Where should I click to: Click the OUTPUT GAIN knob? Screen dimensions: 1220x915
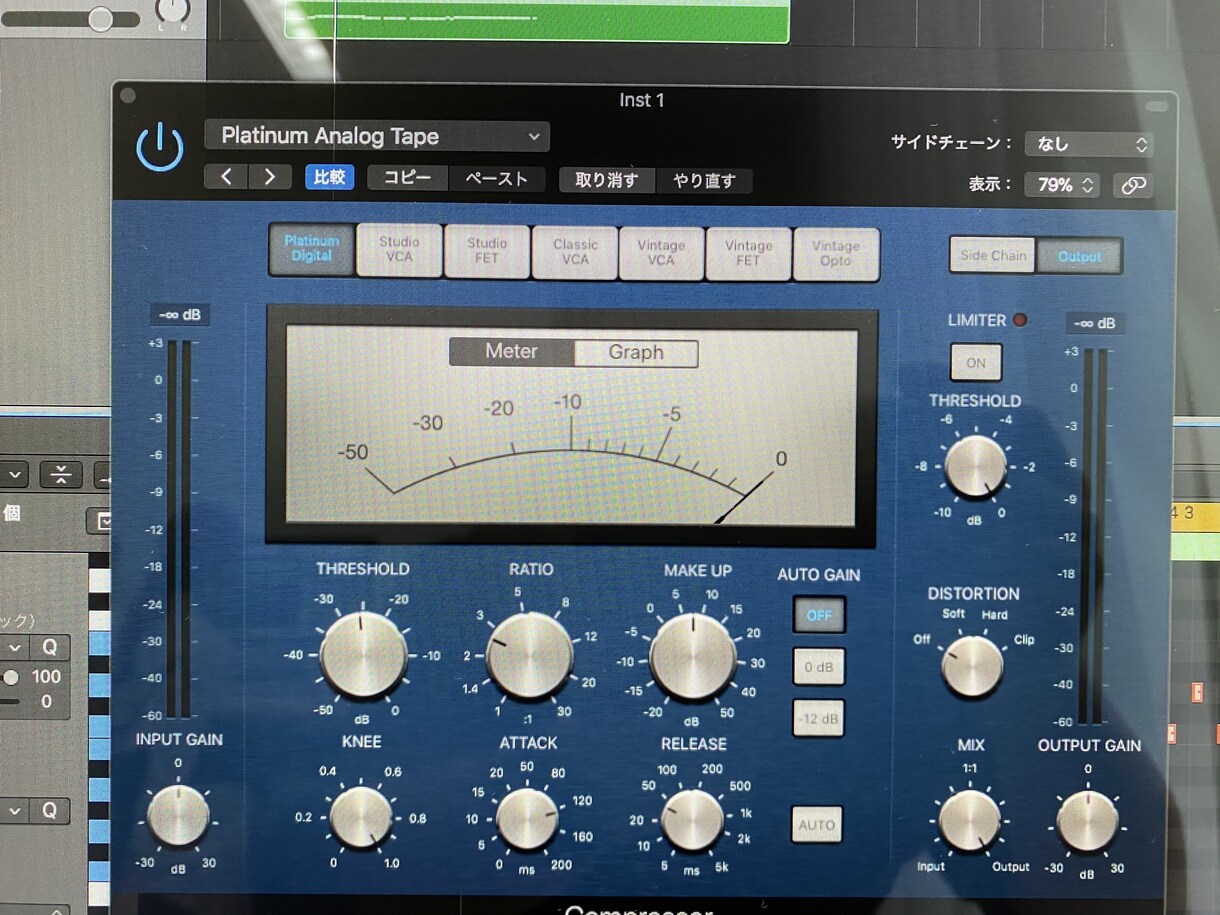(1087, 821)
